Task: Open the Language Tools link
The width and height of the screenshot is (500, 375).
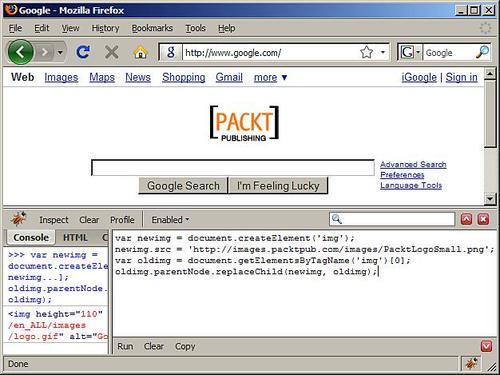Action: 411,186
